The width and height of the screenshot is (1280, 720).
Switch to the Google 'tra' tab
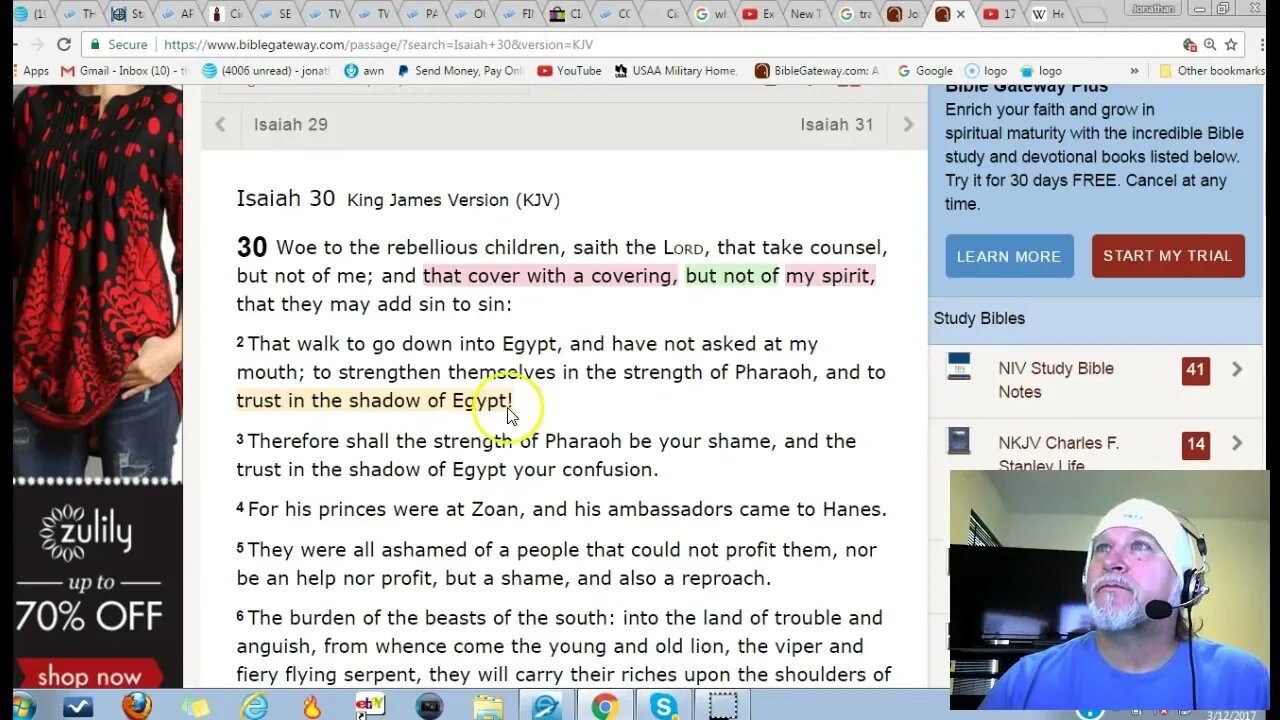point(855,14)
